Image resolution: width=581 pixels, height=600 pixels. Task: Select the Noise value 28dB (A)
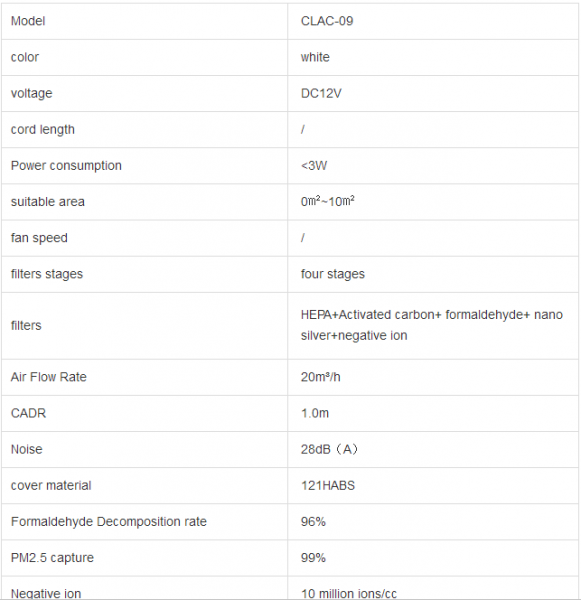point(329,449)
